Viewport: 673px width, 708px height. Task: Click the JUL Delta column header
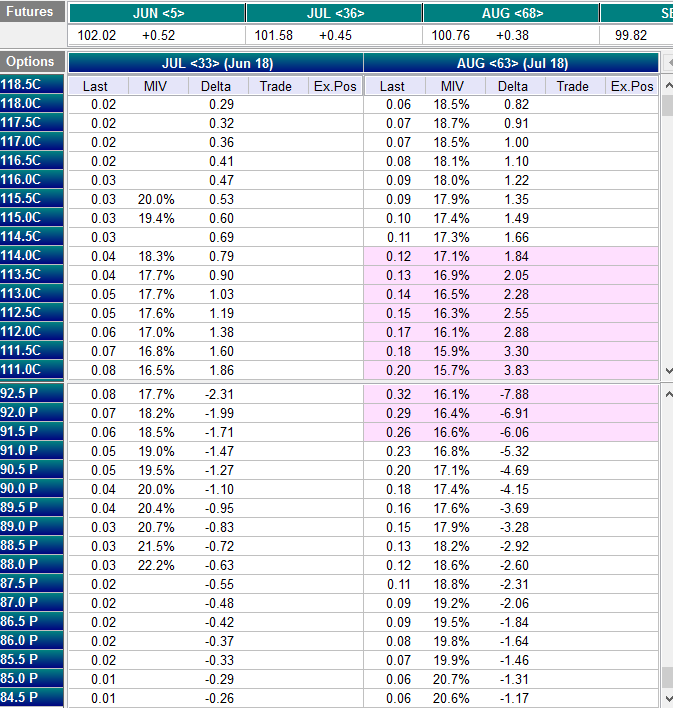point(218,86)
